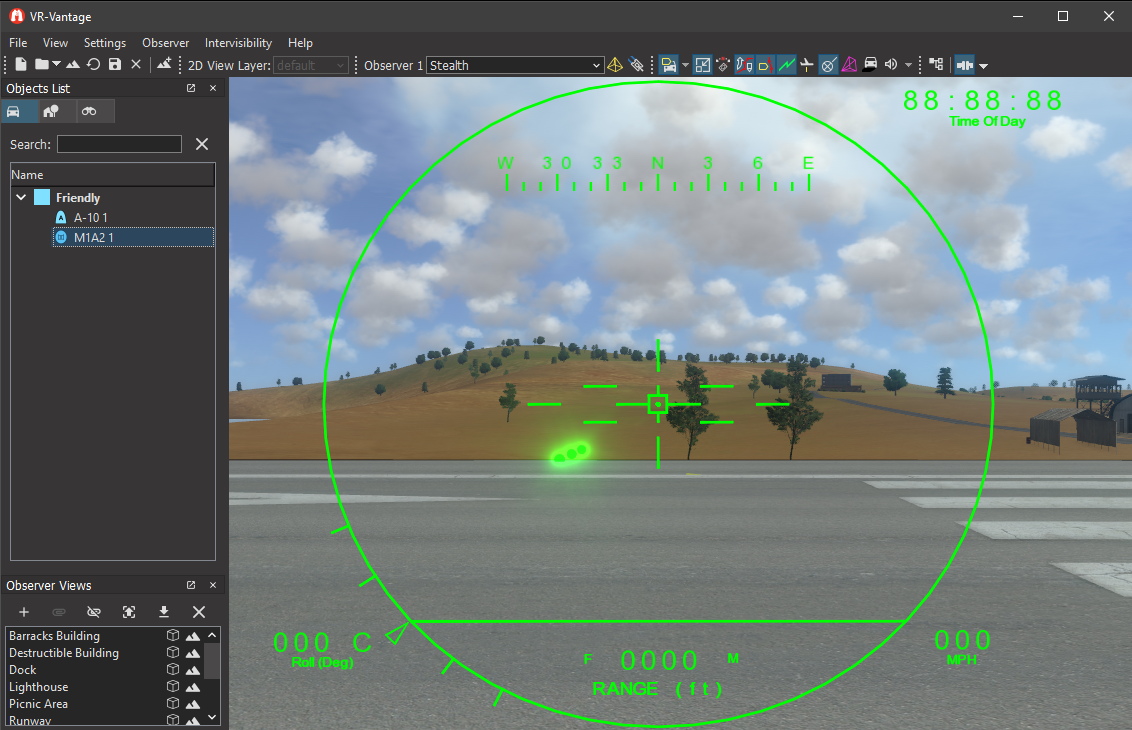Reload with the circular arrow icon
The height and width of the screenshot is (730, 1132).
tap(93, 65)
